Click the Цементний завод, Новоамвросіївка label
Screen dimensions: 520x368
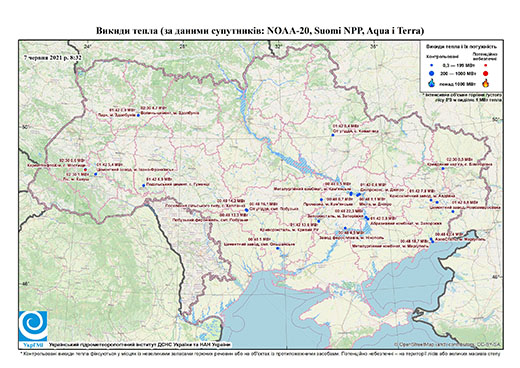click(x=465, y=207)
